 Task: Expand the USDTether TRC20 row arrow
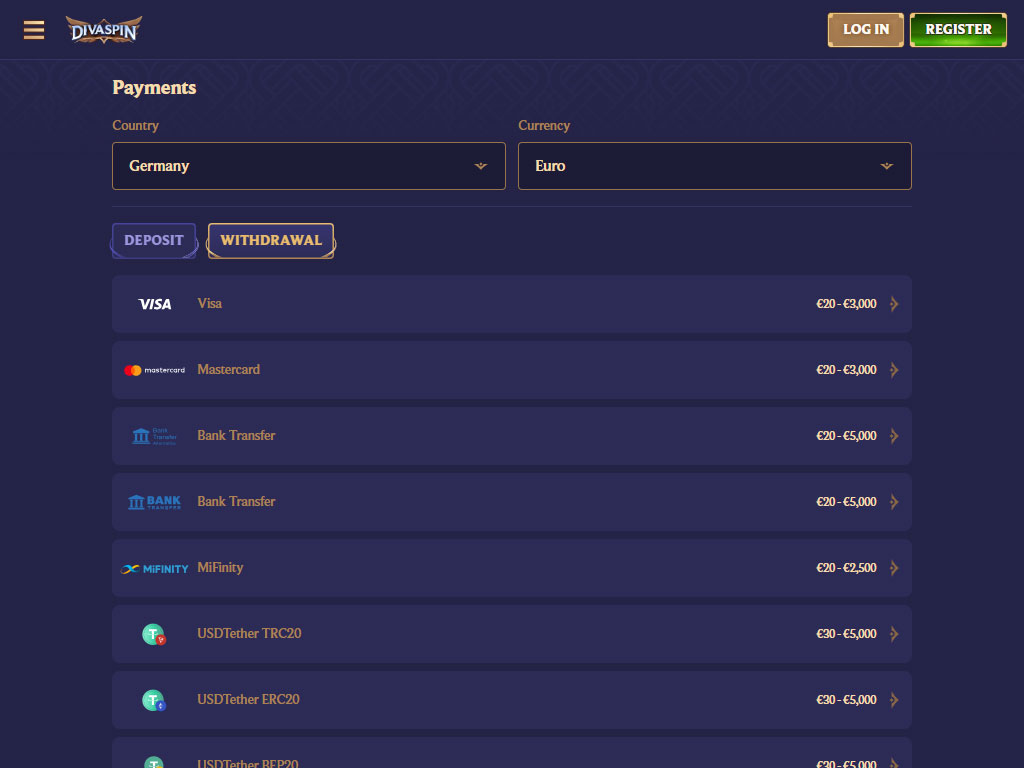894,633
